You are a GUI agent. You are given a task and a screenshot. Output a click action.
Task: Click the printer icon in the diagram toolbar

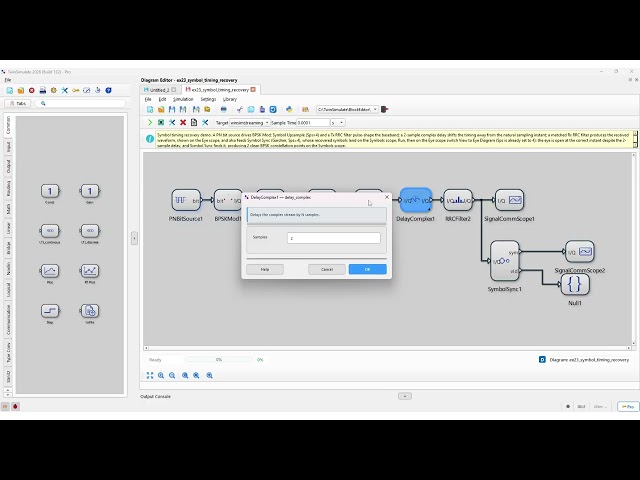pos(223,109)
